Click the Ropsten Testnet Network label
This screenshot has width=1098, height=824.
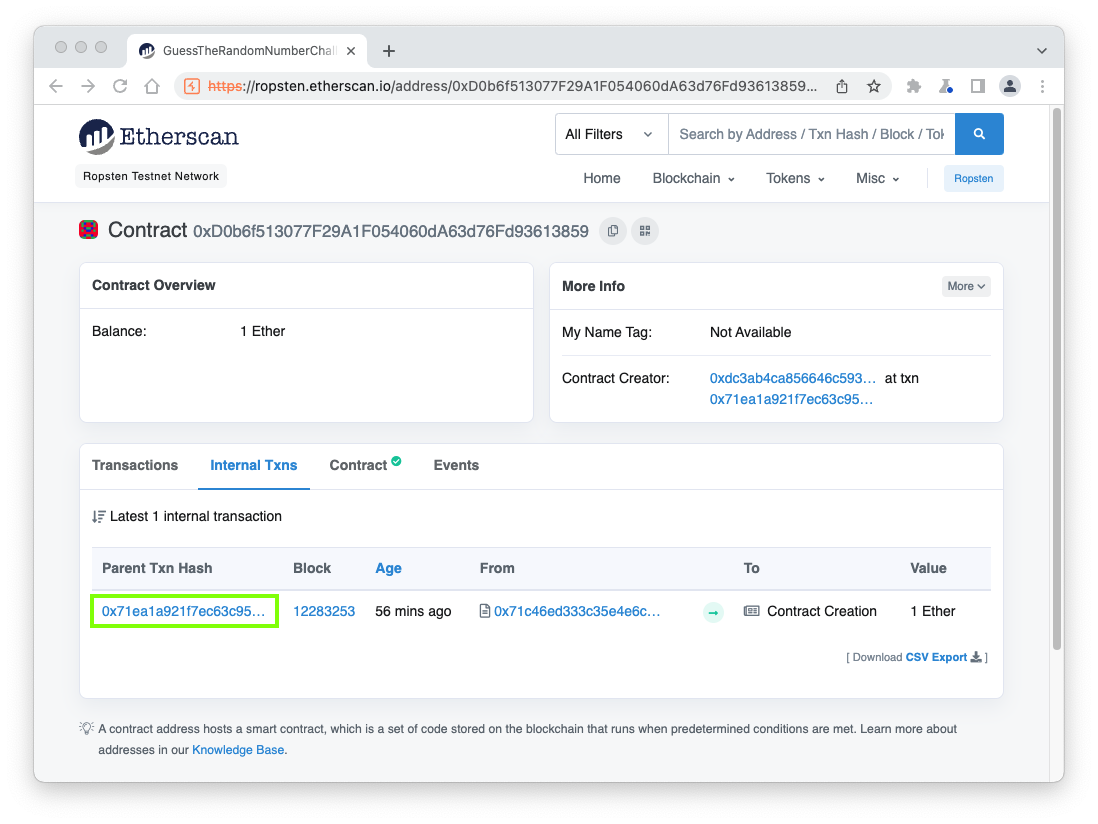pyautogui.click(x=151, y=176)
